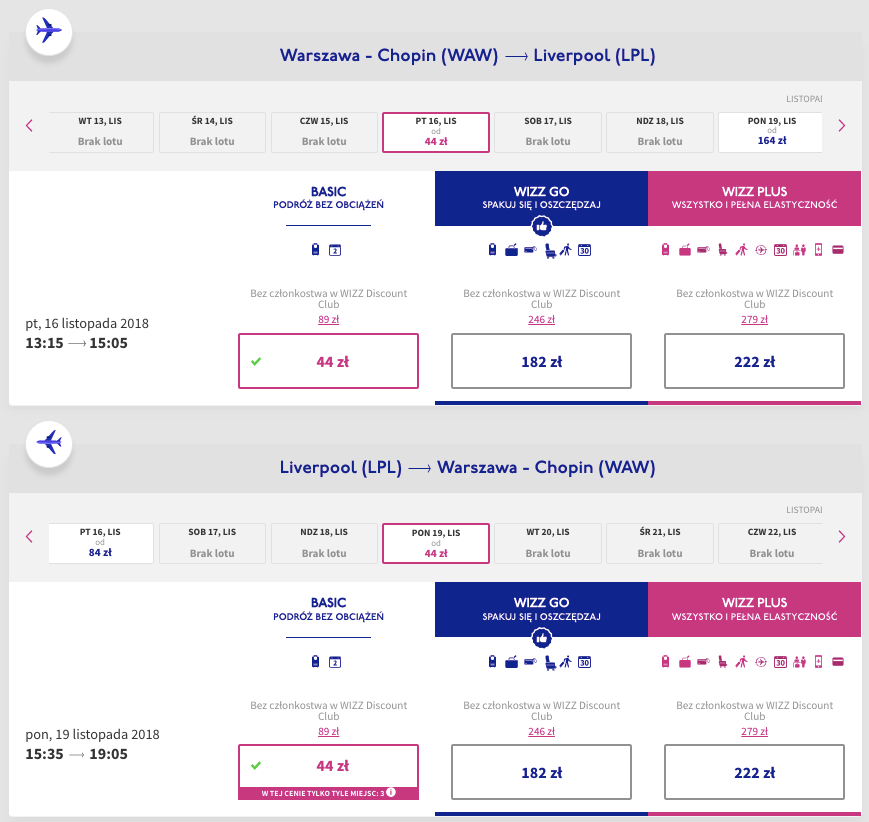Viewport: 869px width, 822px height.
Task: Click the 89 zł discount price link for outbound BASIC
Action: point(328,320)
